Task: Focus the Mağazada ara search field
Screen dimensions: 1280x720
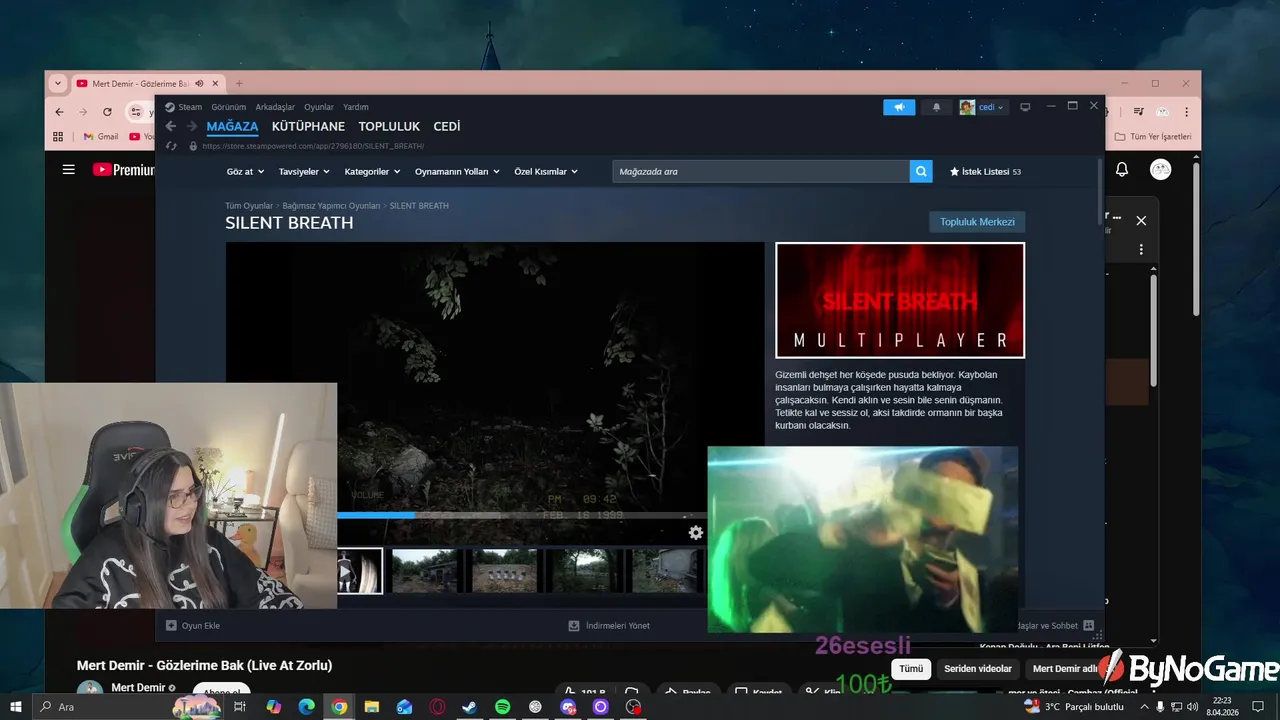Action: pos(761,172)
